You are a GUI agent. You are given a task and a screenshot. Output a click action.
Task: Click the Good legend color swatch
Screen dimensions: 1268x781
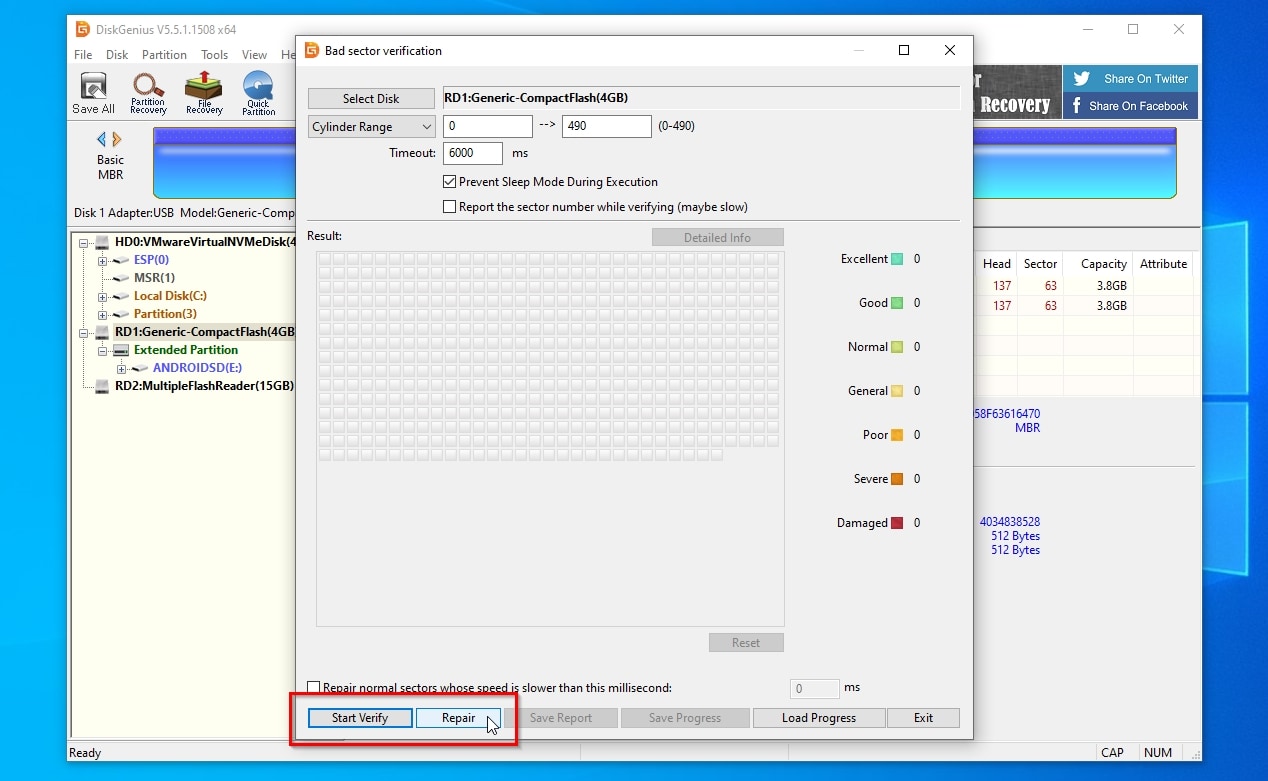click(897, 303)
